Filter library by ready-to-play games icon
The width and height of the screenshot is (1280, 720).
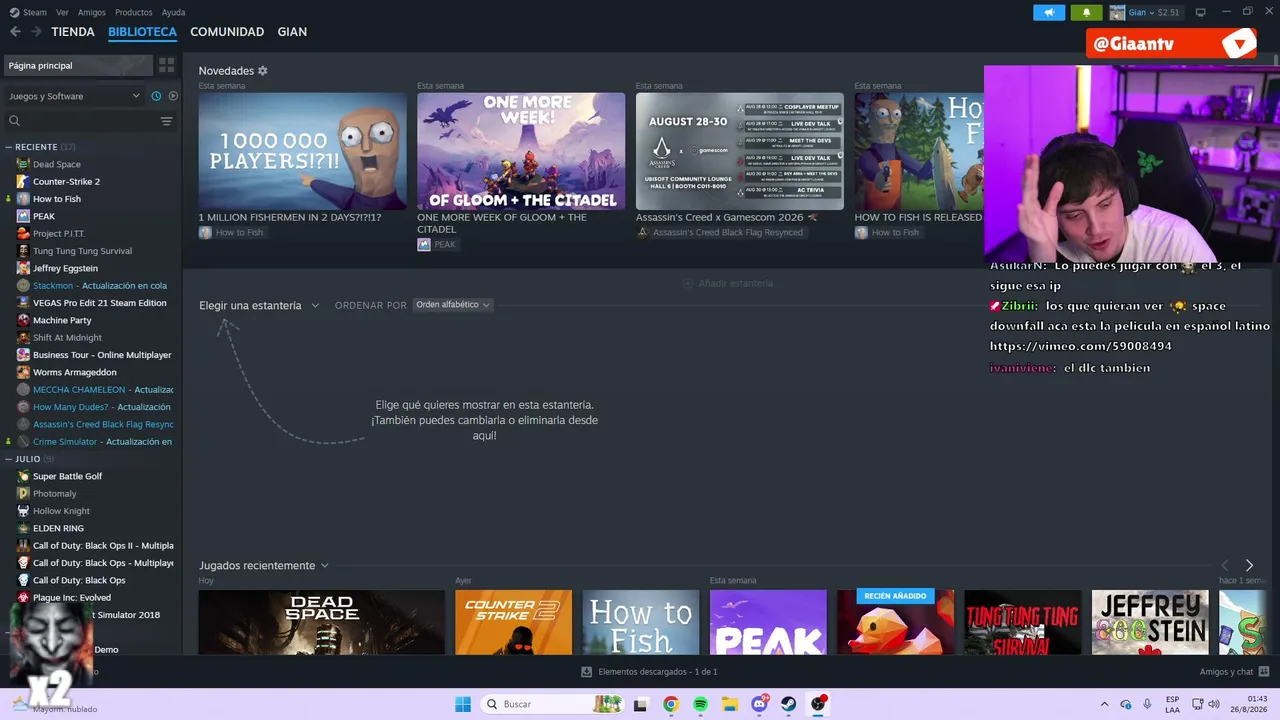173,96
